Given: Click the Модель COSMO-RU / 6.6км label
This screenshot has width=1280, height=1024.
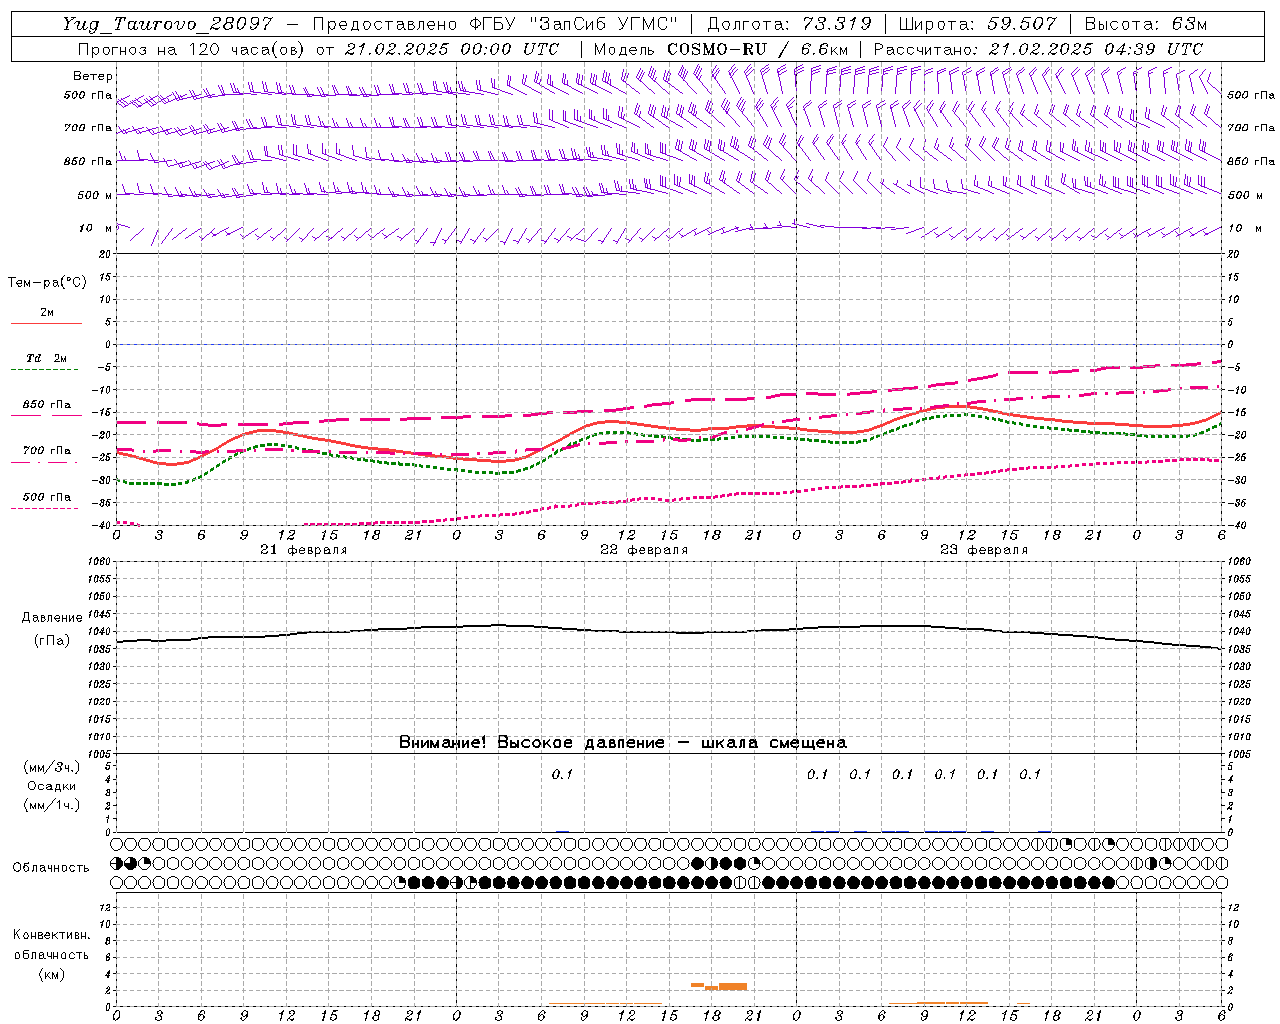Looking at the screenshot, I should [x=721, y=49].
